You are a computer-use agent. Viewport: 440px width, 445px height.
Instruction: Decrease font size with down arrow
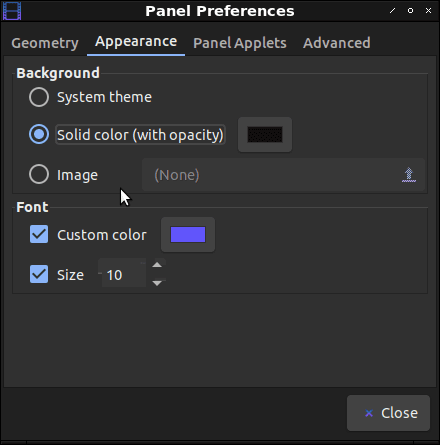click(157, 283)
